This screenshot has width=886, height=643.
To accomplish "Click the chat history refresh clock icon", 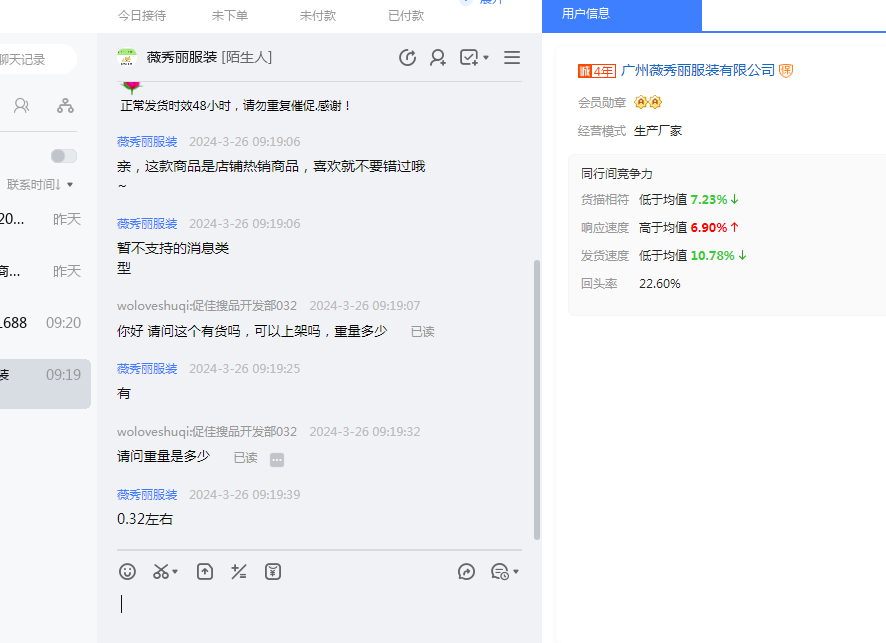I will coord(407,58).
